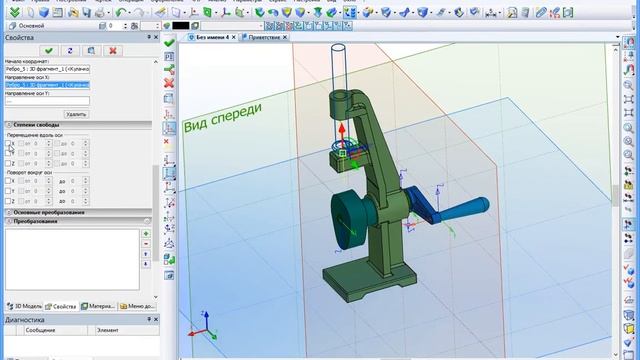Click the P parameters icon in automenu
640x360 pixels.
pos(169,56)
